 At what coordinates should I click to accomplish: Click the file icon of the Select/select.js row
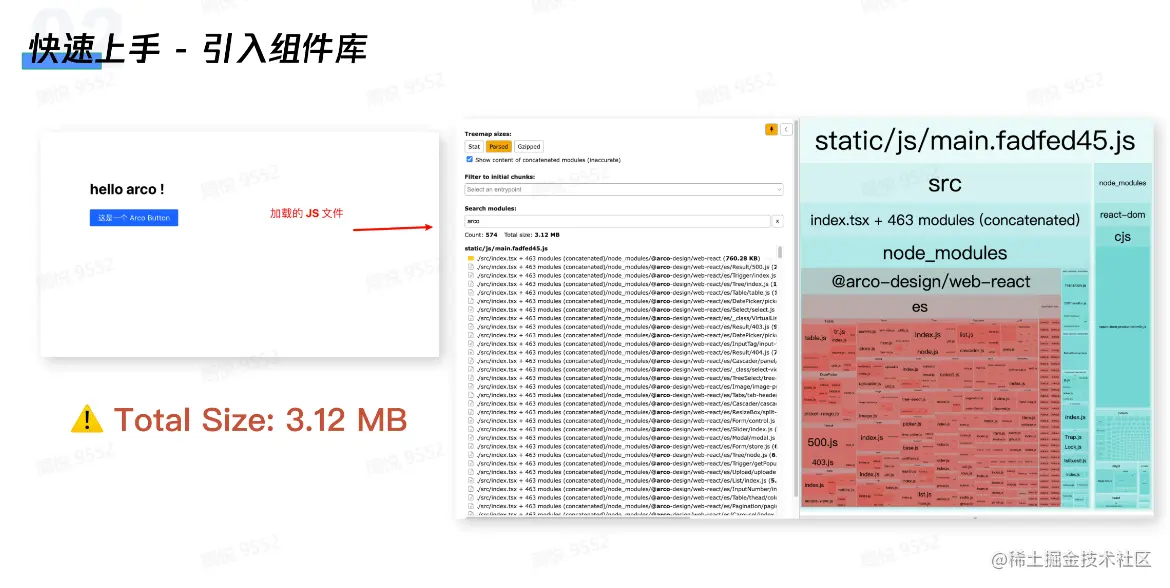(x=471, y=310)
